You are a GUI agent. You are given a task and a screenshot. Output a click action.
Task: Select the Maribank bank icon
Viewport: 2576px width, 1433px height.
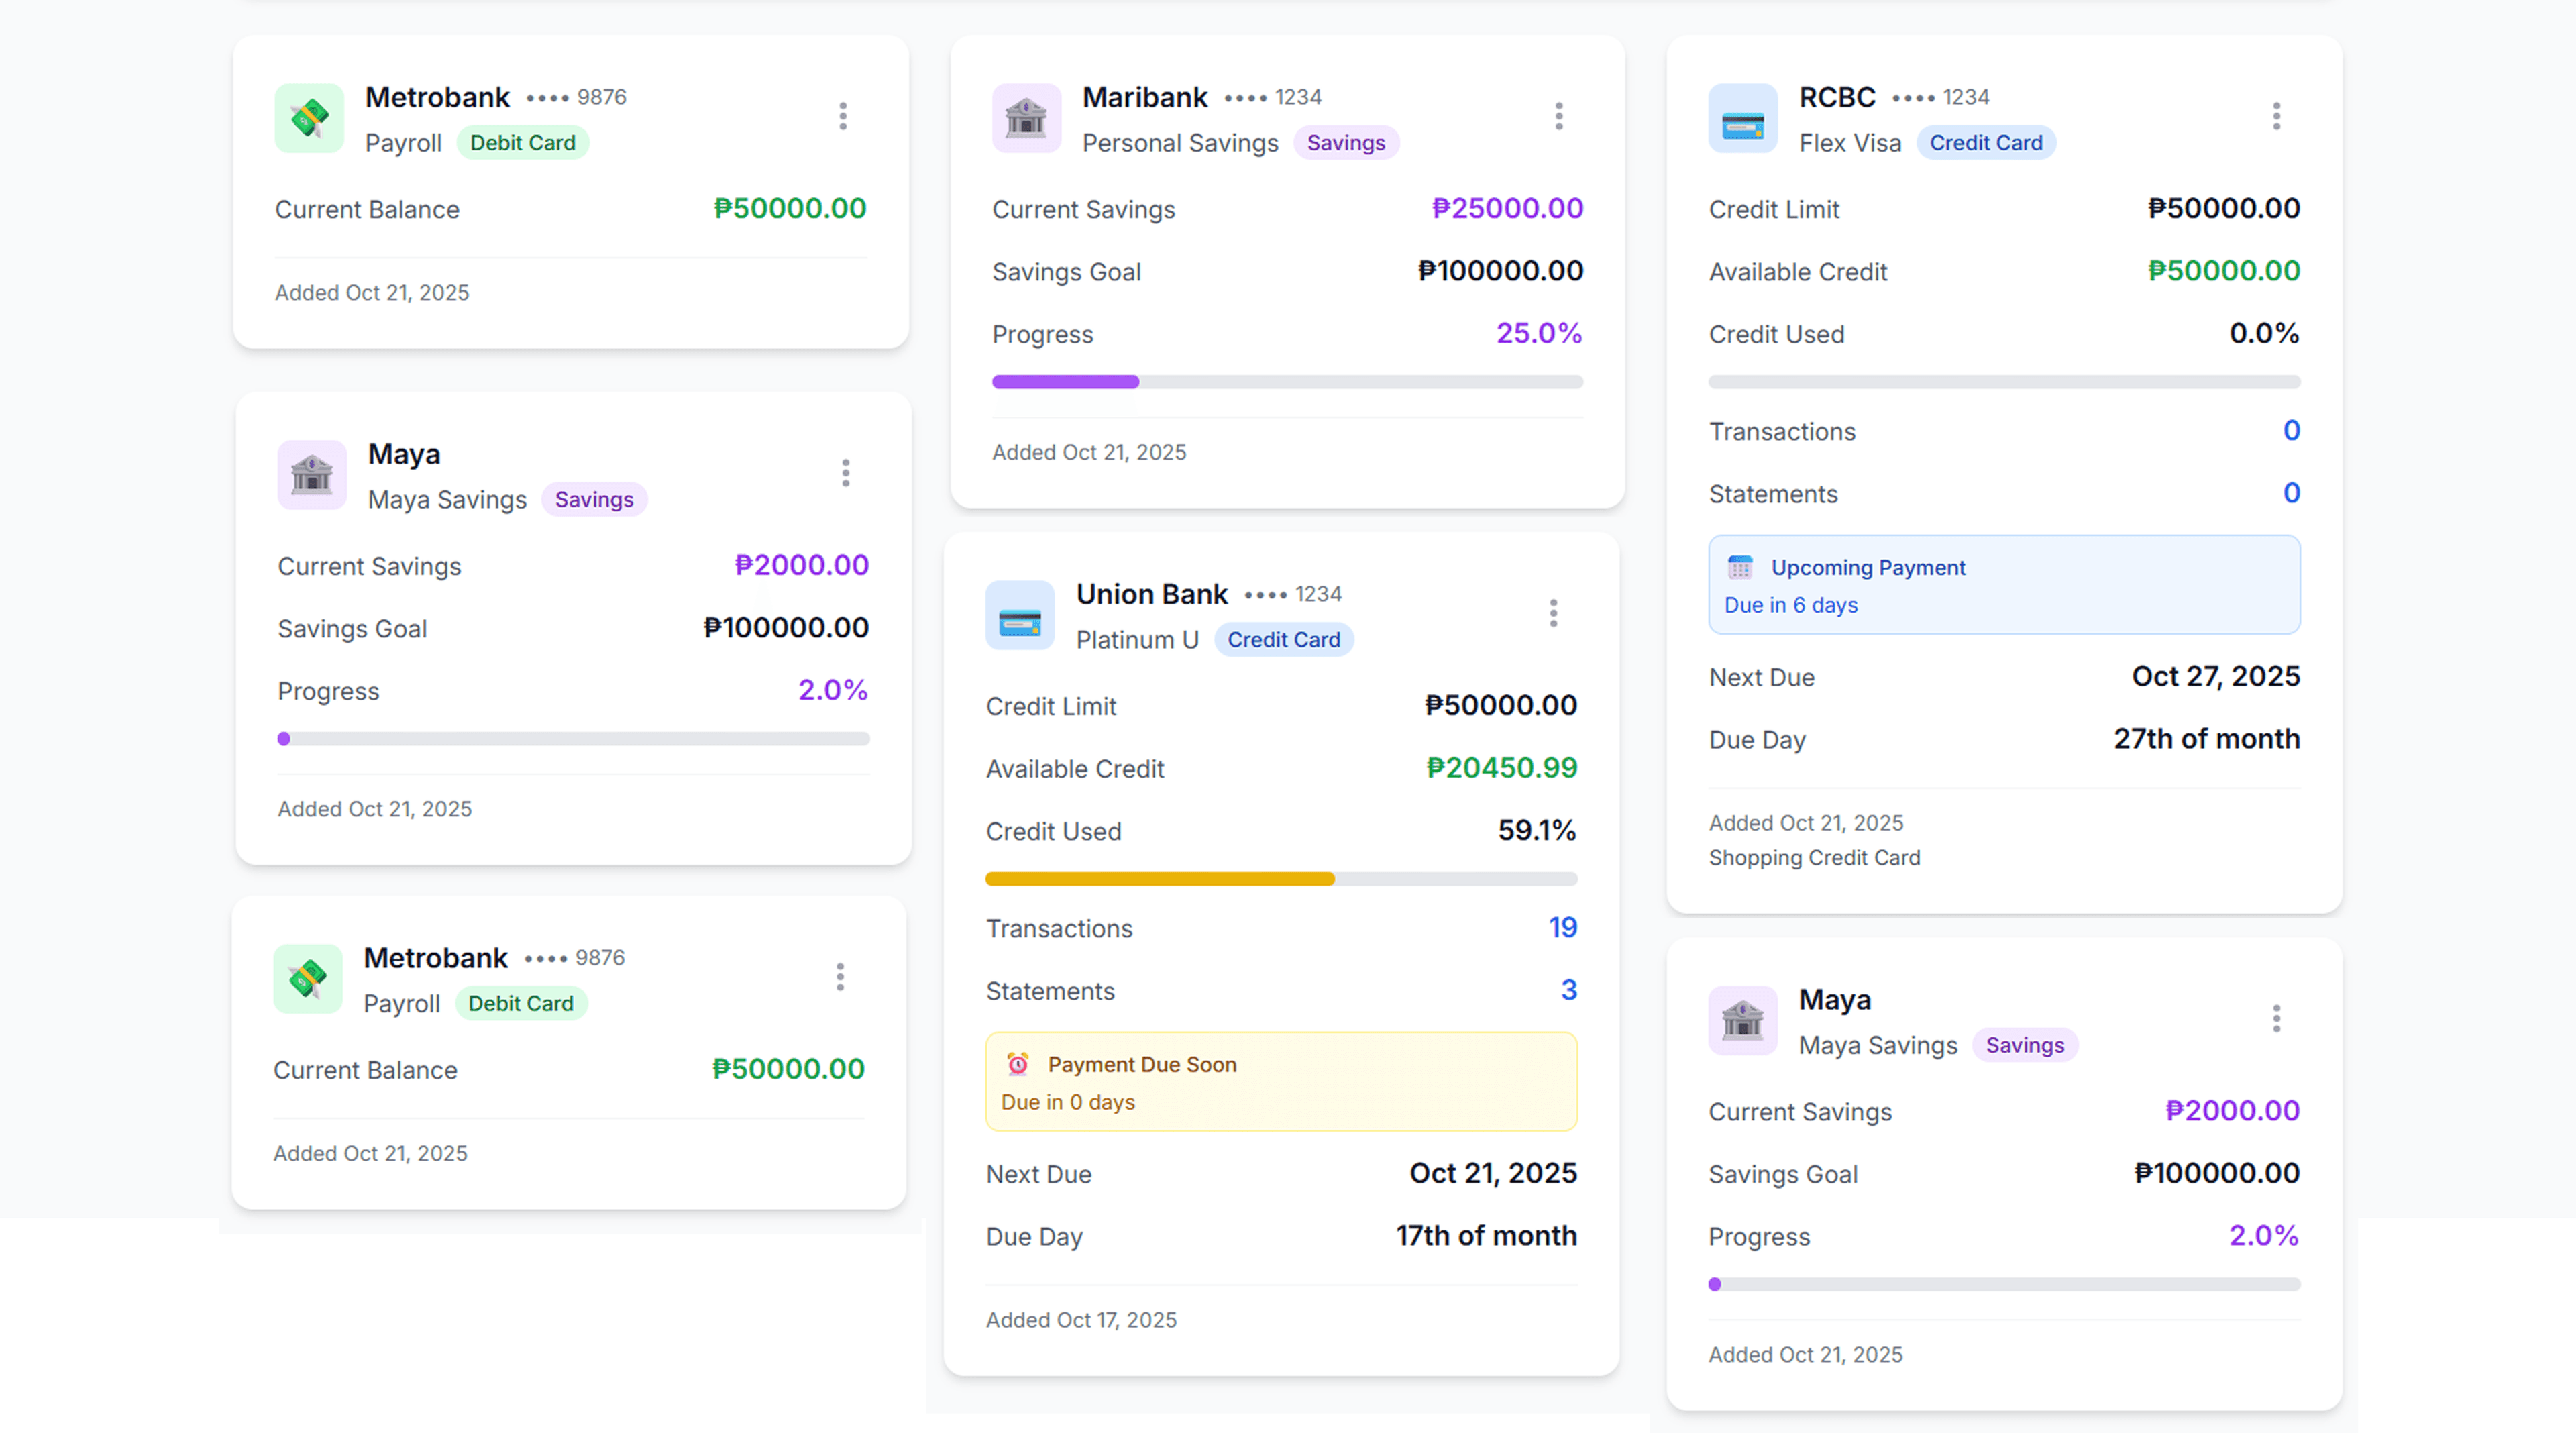click(1026, 118)
